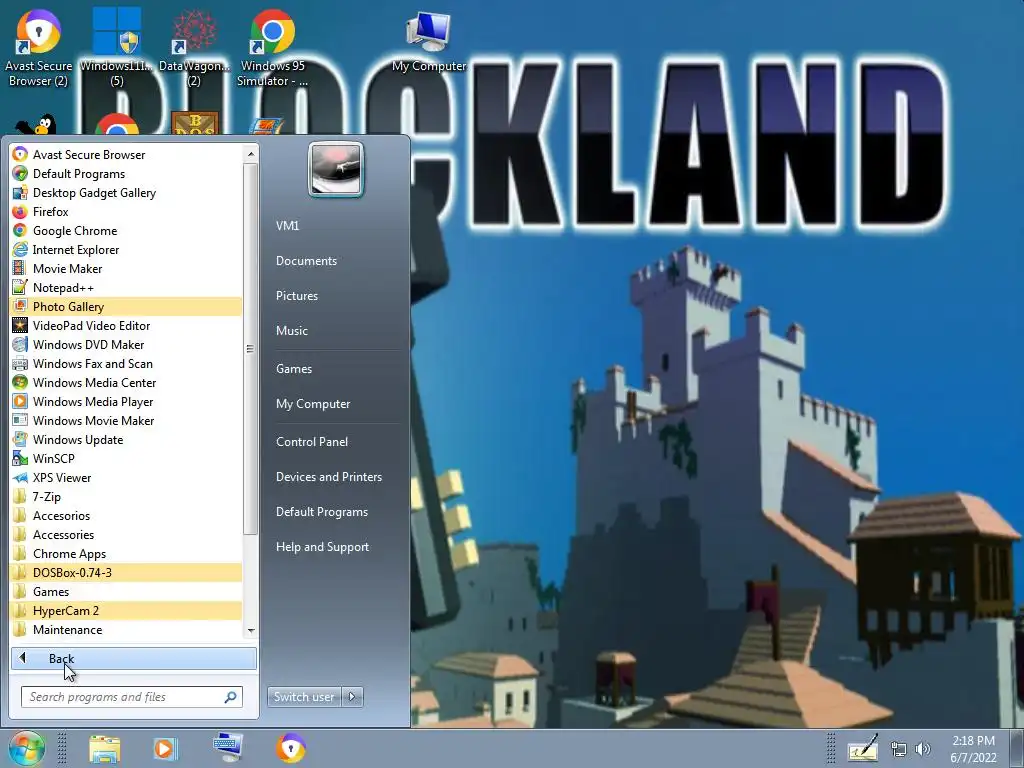Screen dimensions: 1024x768
Task: Click the taskbar clock showing 2:18 PM
Action: coord(973,749)
